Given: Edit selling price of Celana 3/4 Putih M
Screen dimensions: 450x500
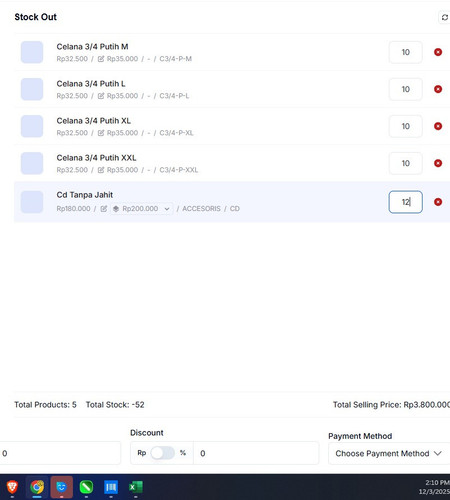Looking at the screenshot, I should tap(101, 59).
